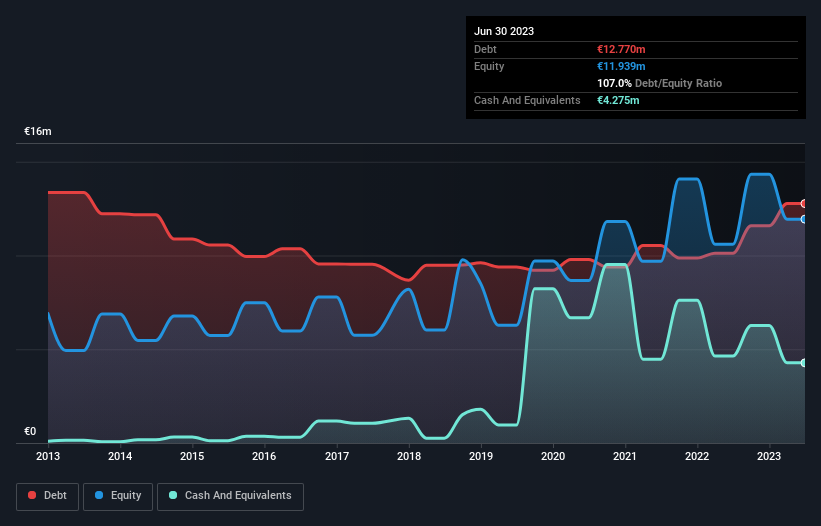Viewport: 821px width, 526px height.
Task: Click the 2019 x-axis label
Action: click(481, 456)
